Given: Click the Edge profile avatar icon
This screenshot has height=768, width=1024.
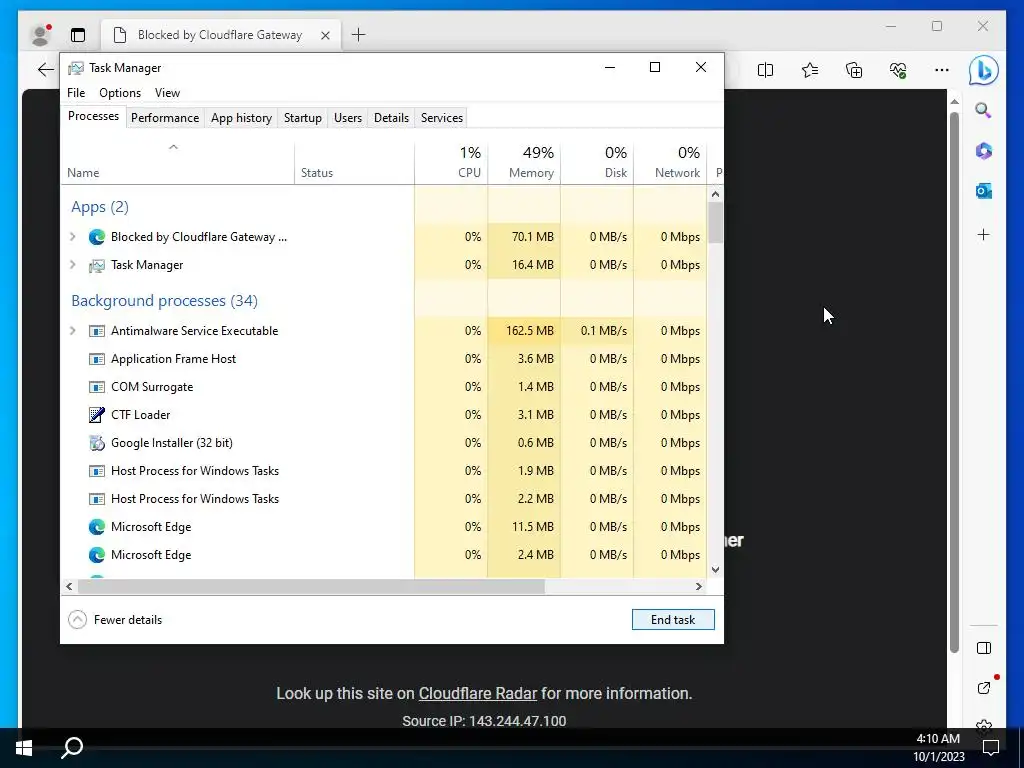Looking at the screenshot, I should (x=41, y=35).
